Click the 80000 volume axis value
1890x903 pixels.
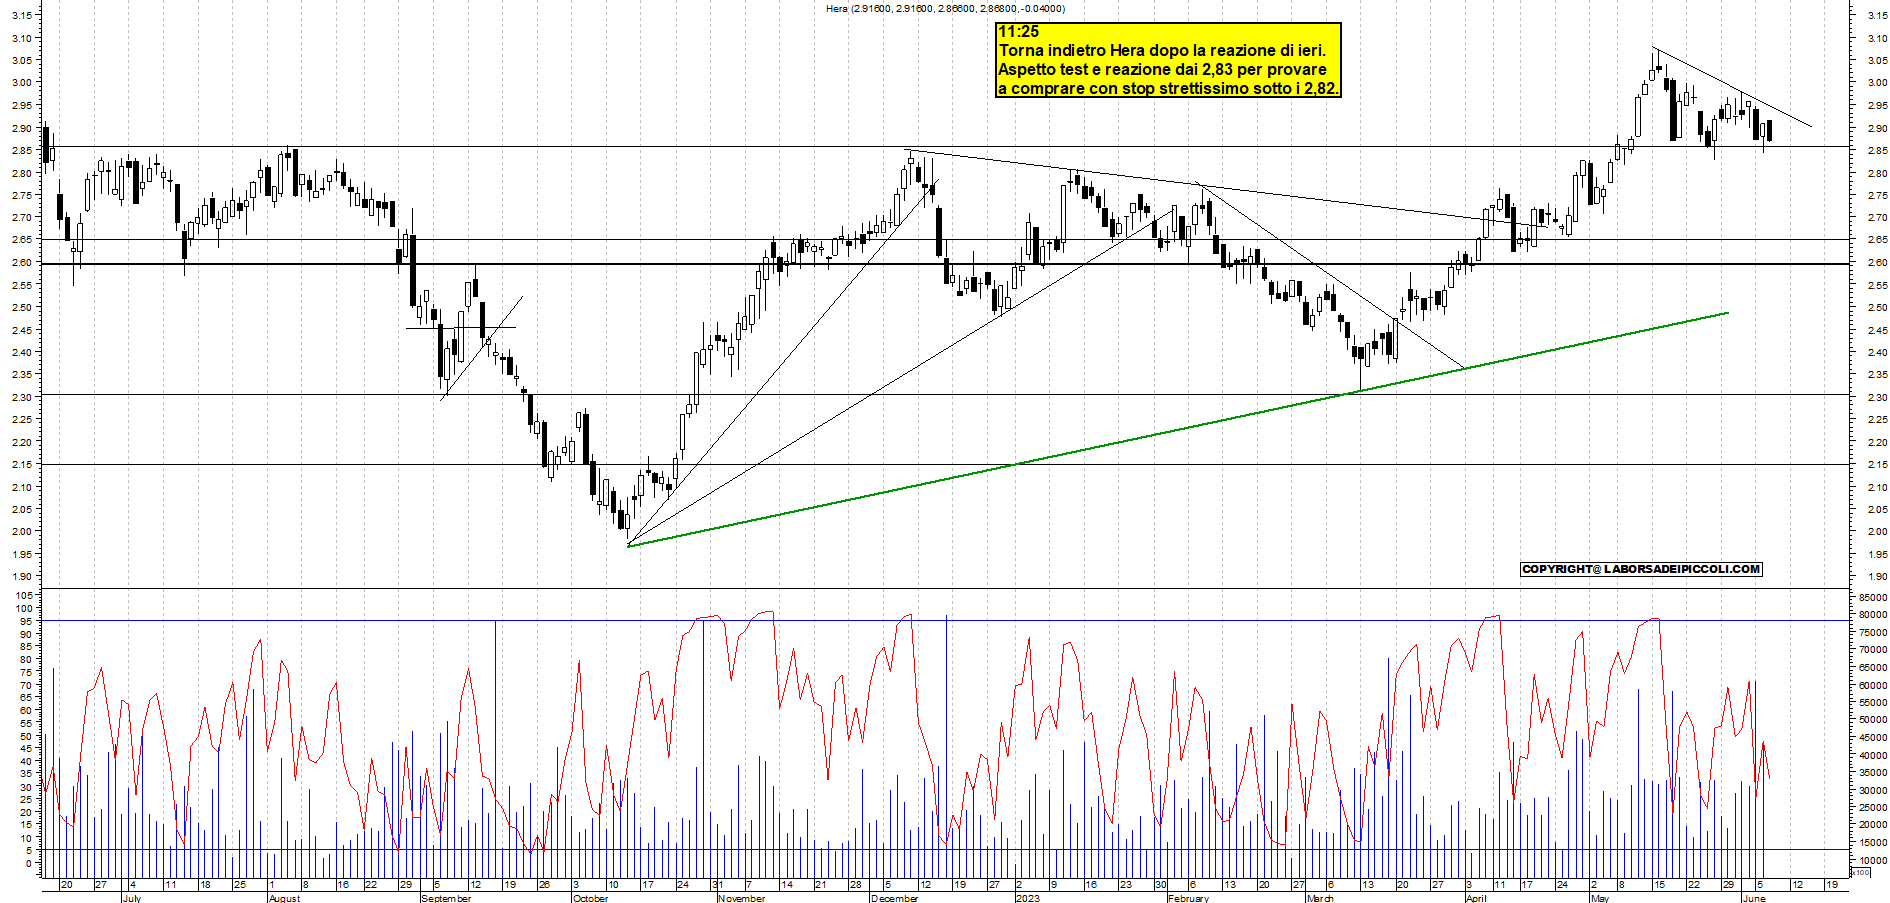[1873, 615]
